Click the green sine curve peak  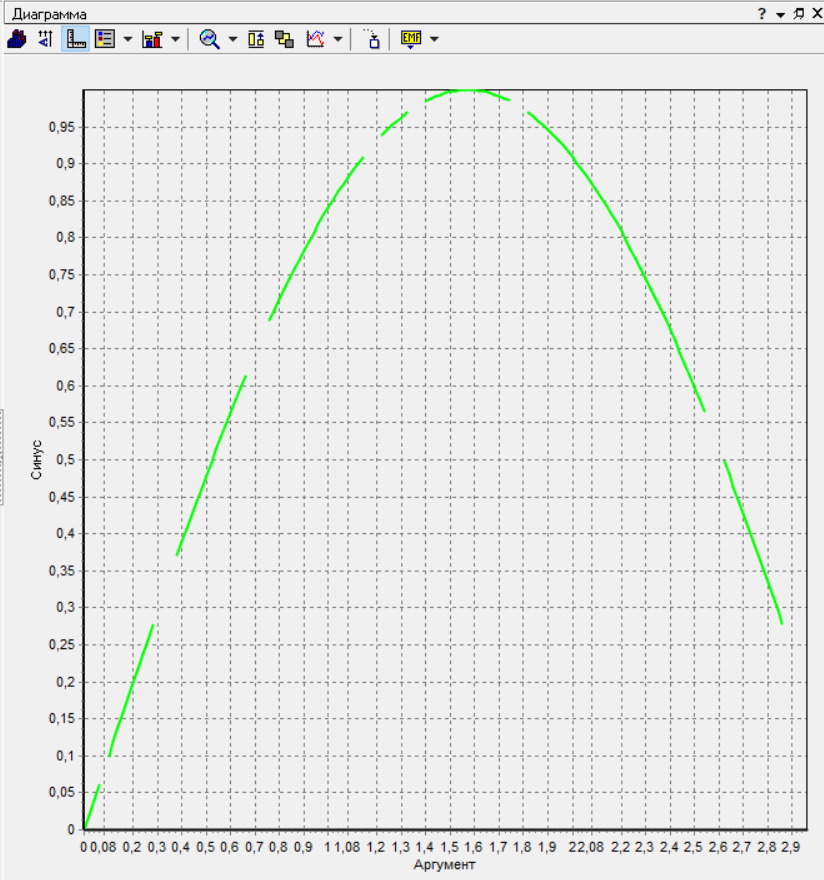tap(467, 90)
